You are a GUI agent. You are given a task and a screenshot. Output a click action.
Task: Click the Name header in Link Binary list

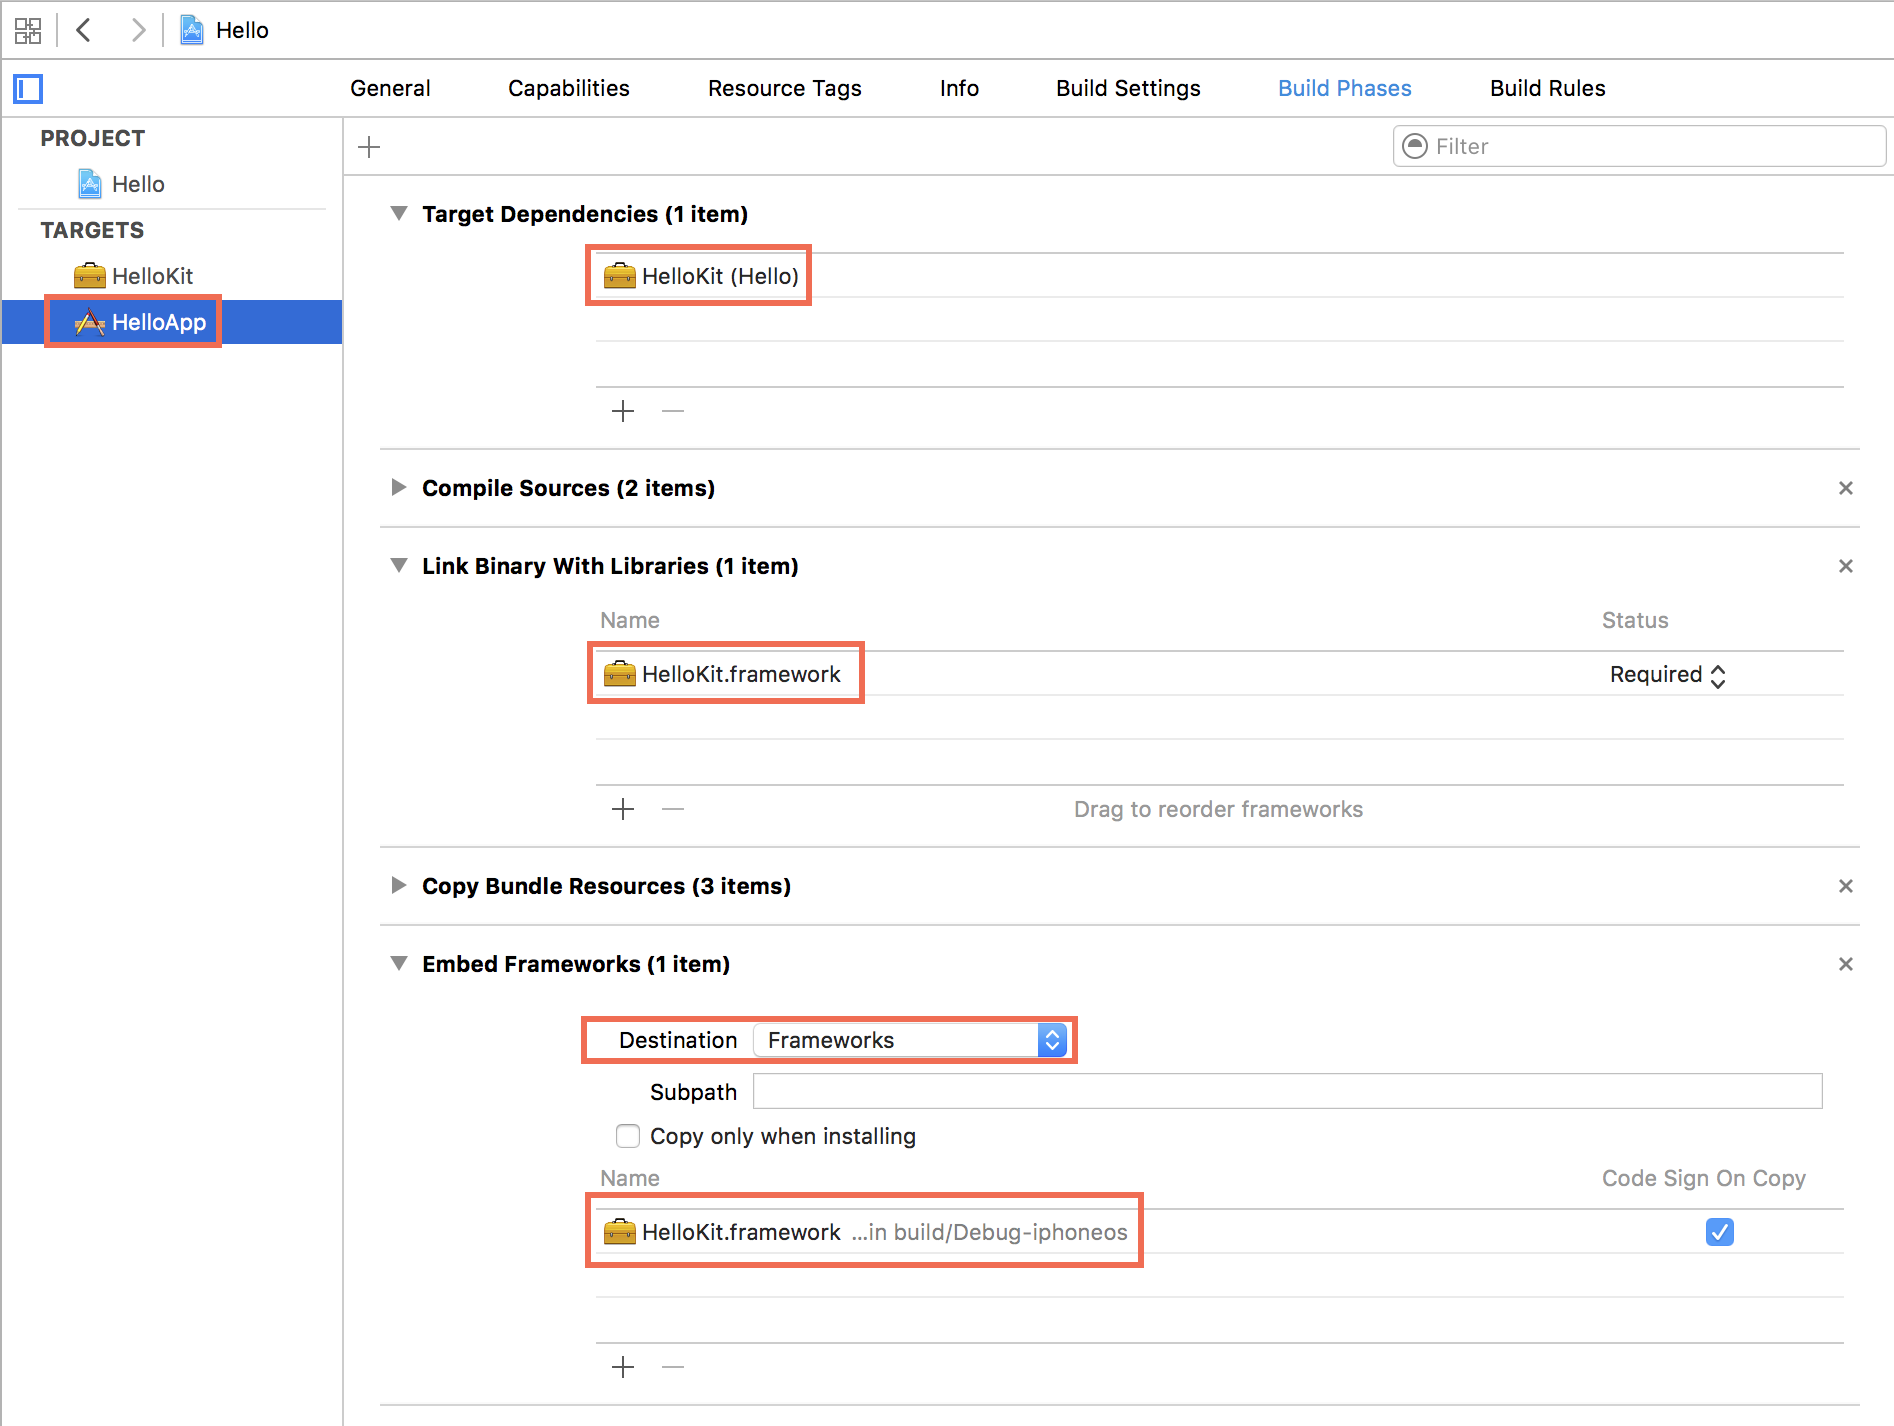tap(630, 620)
